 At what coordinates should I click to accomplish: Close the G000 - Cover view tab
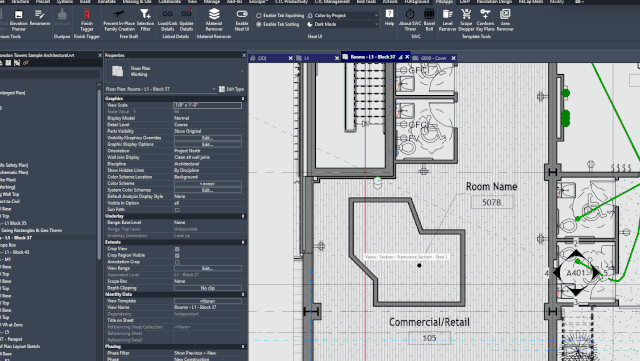tap(453, 58)
